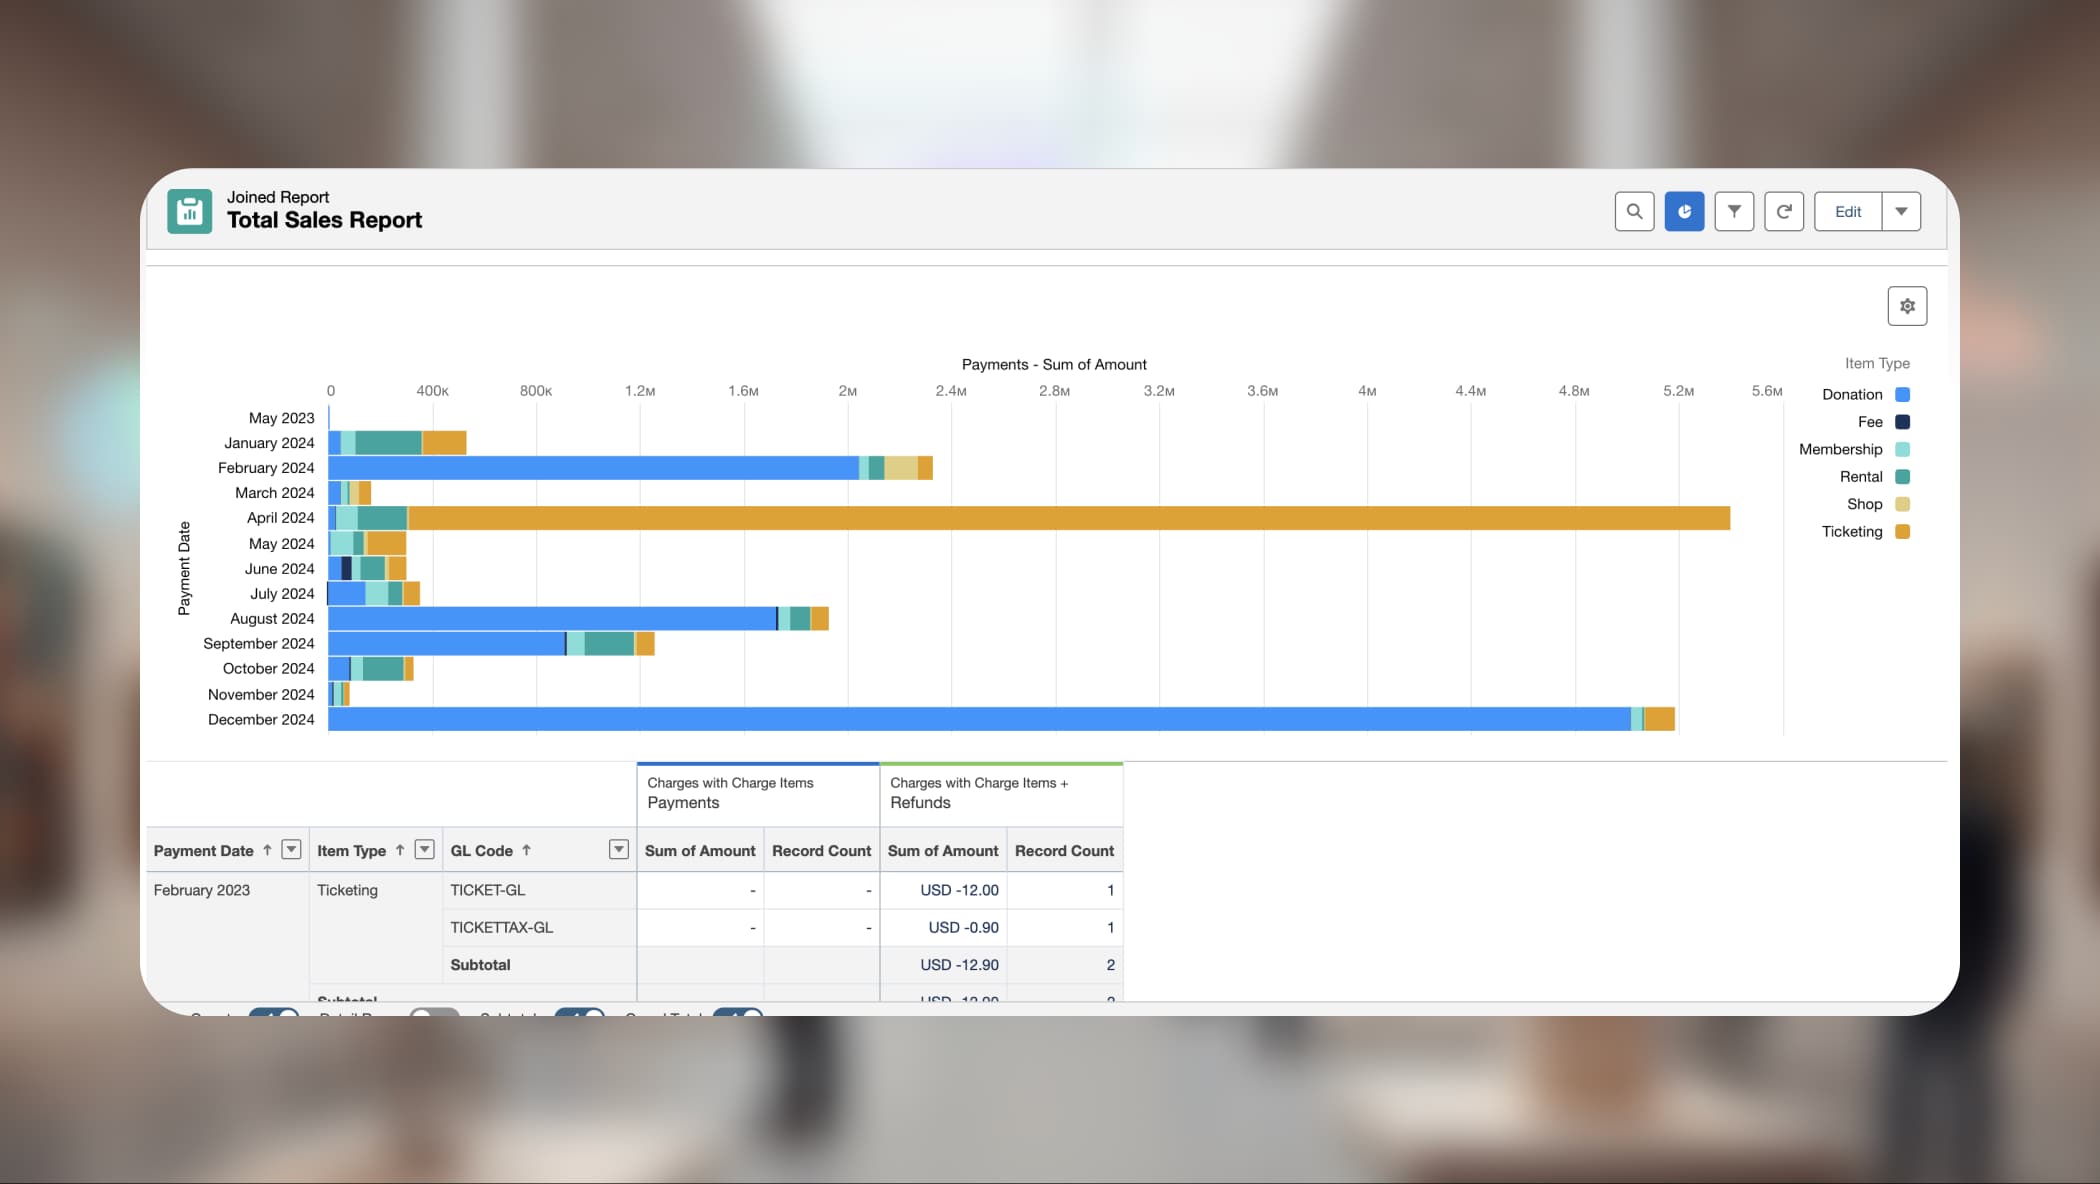Toggle the Grand Total switch

tap(737, 1012)
